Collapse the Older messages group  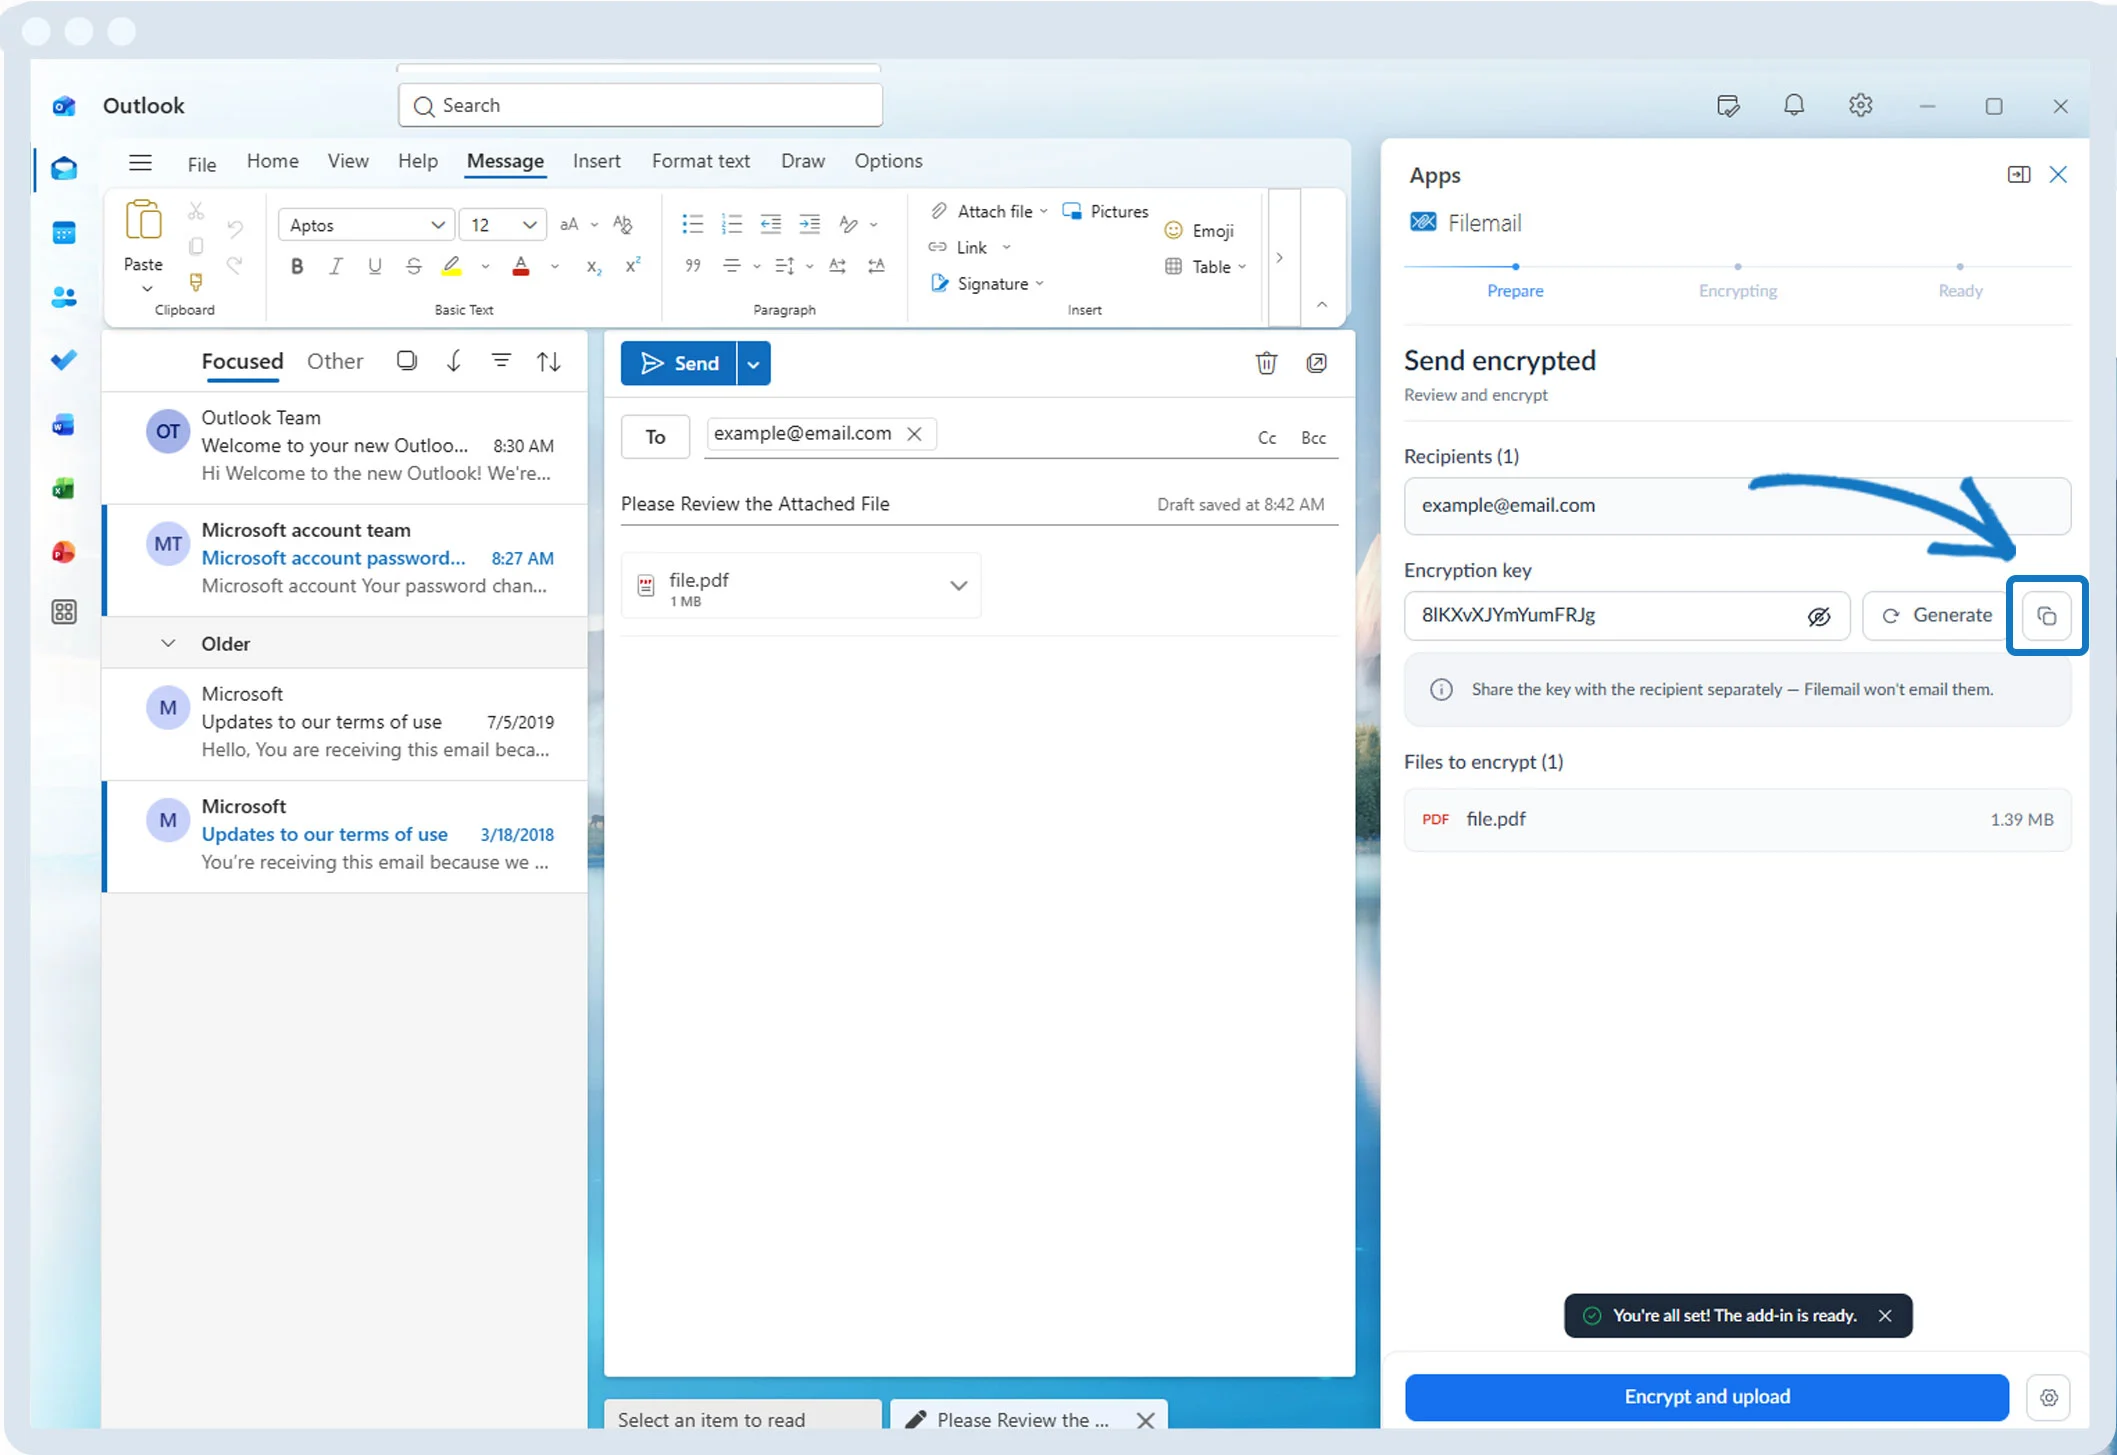[168, 644]
